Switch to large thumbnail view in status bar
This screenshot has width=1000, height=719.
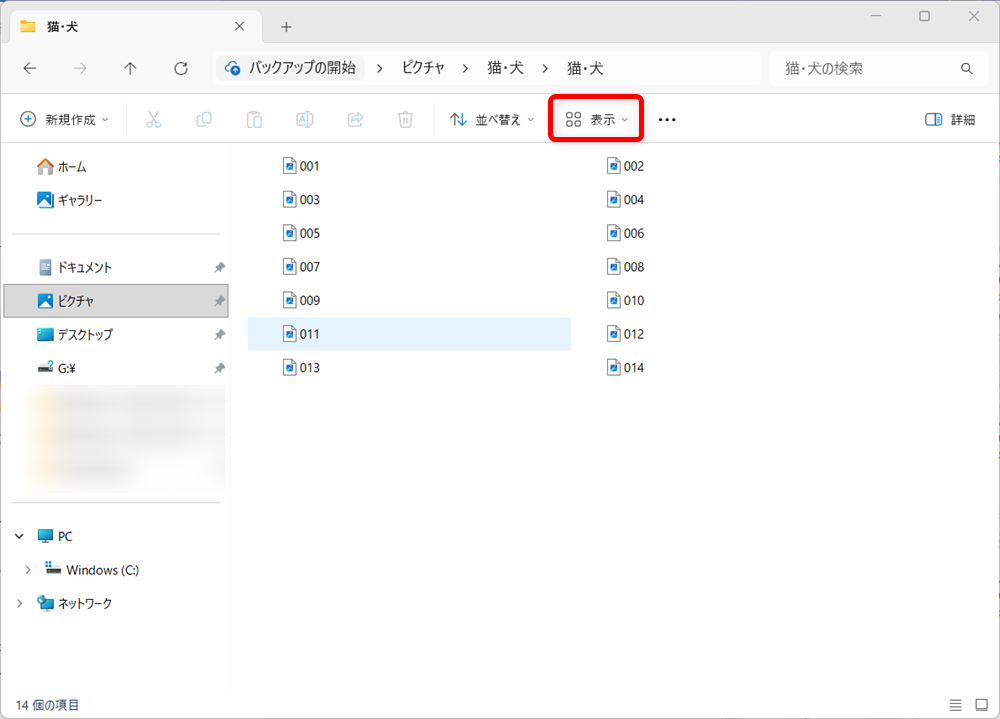(x=981, y=706)
